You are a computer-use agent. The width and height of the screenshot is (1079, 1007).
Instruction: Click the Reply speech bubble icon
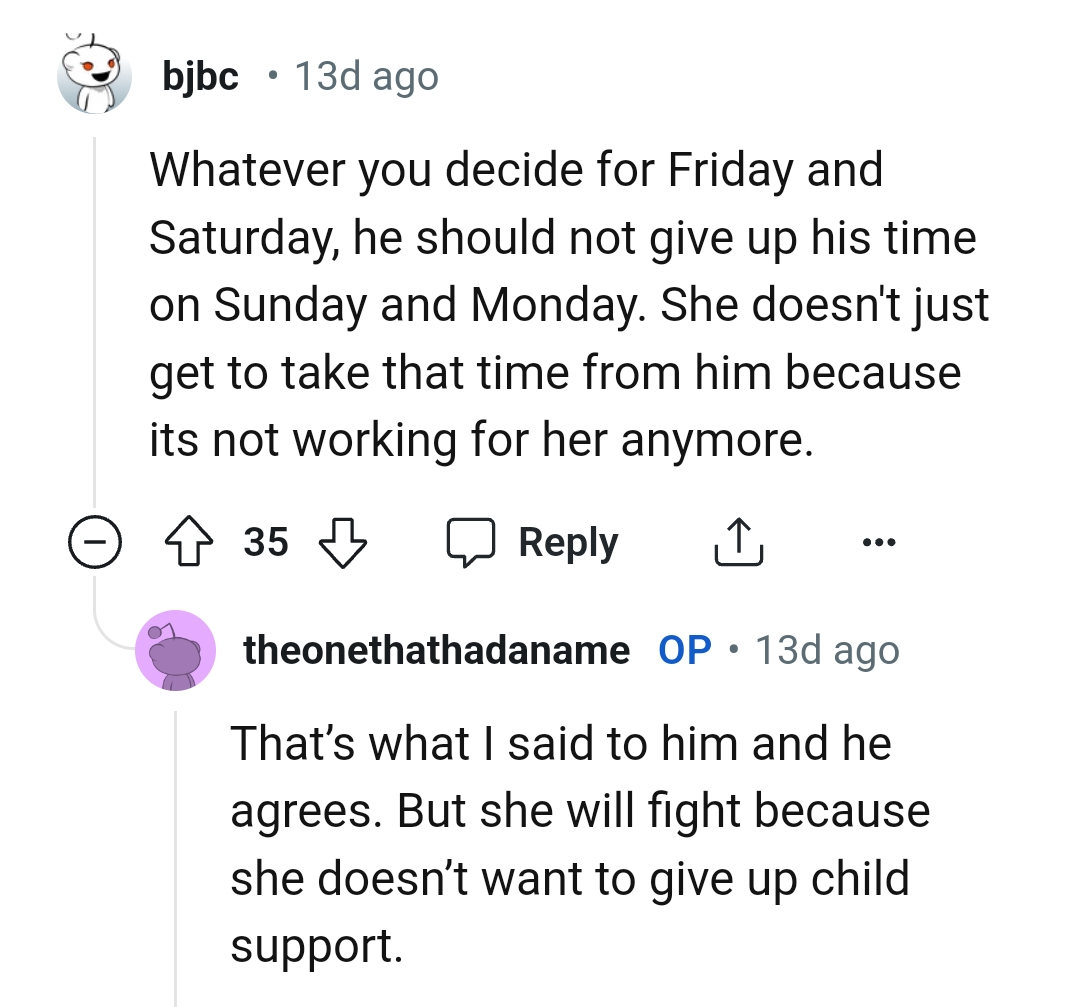point(472,541)
